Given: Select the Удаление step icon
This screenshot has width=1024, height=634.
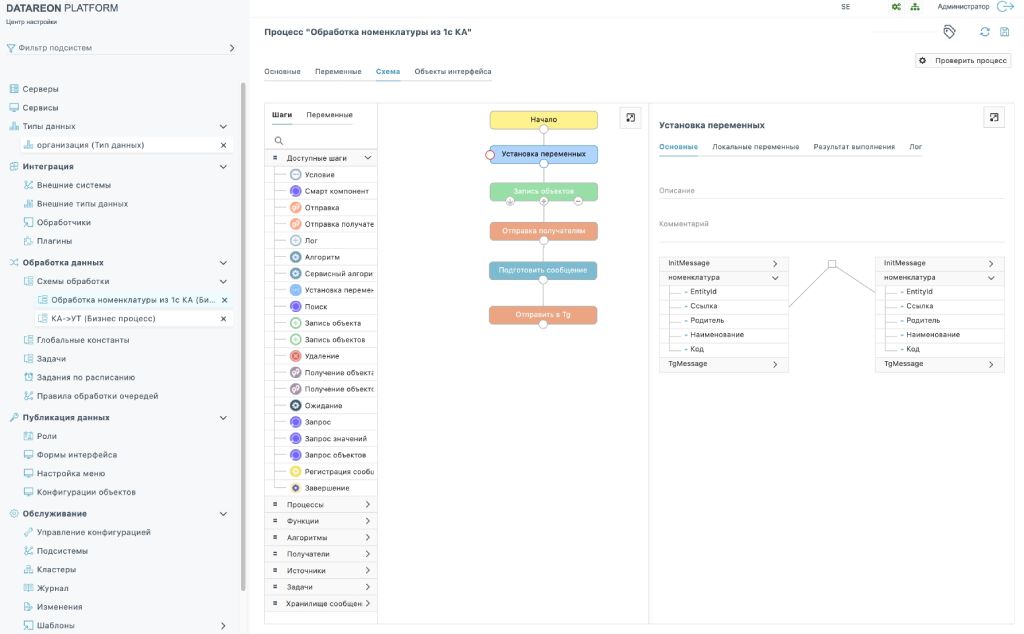Looking at the screenshot, I should click(x=295, y=356).
